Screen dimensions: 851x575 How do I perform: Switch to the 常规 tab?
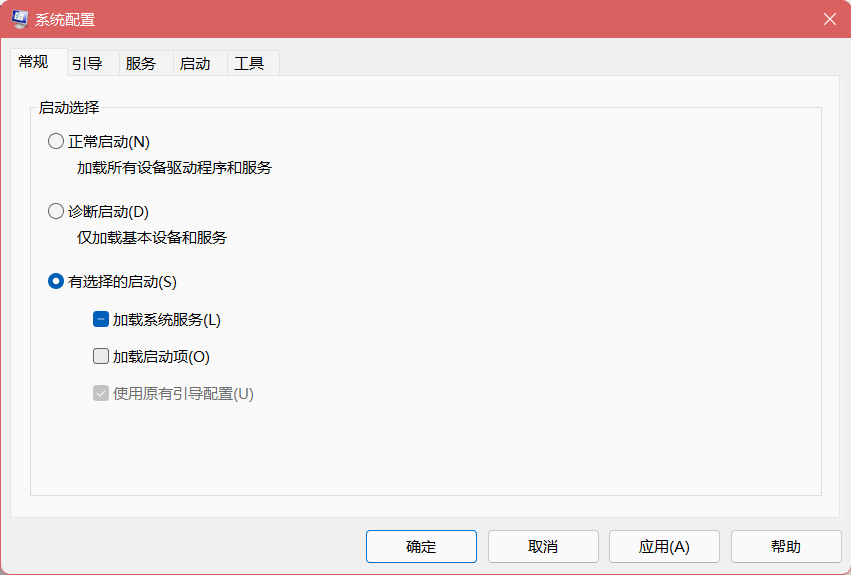39,62
